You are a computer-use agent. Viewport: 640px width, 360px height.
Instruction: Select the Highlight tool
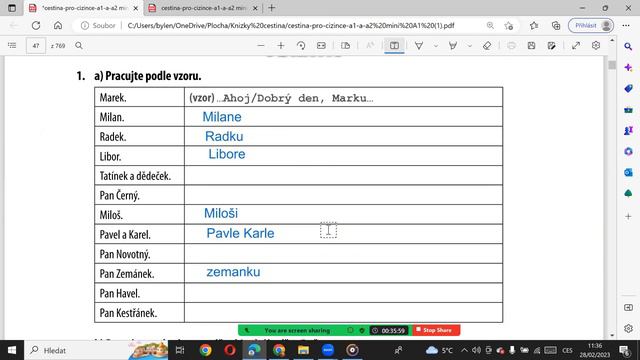pyautogui.click(x=453, y=45)
